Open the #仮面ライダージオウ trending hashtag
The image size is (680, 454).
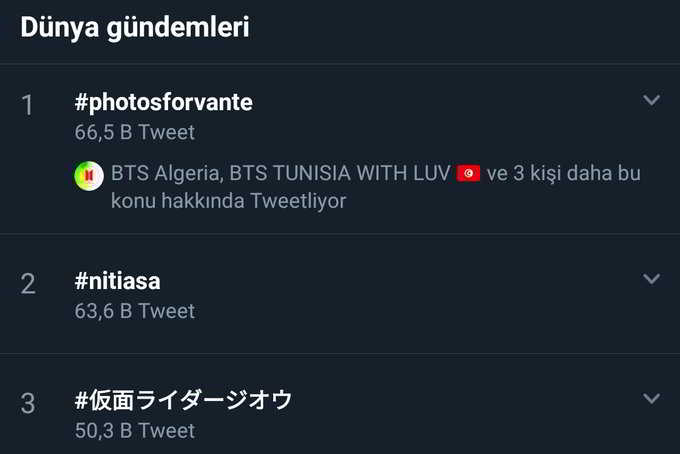coord(183,400)
